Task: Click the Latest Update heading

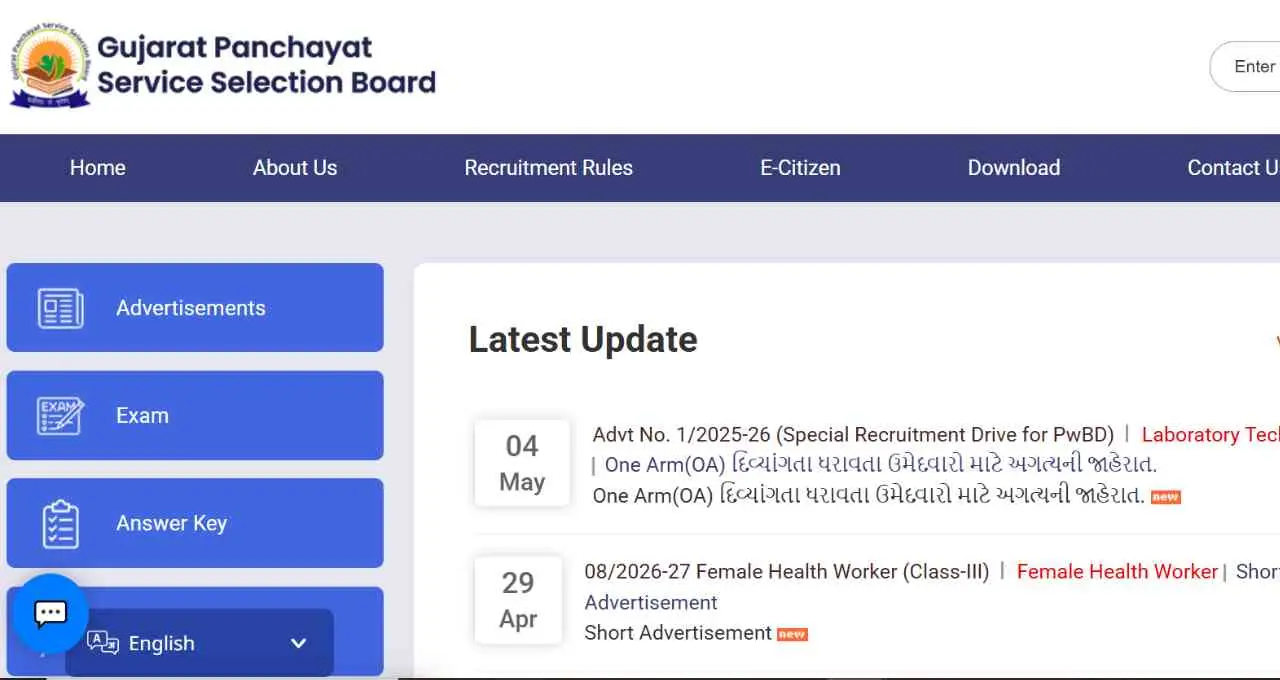Action: (x=583, y=340)
